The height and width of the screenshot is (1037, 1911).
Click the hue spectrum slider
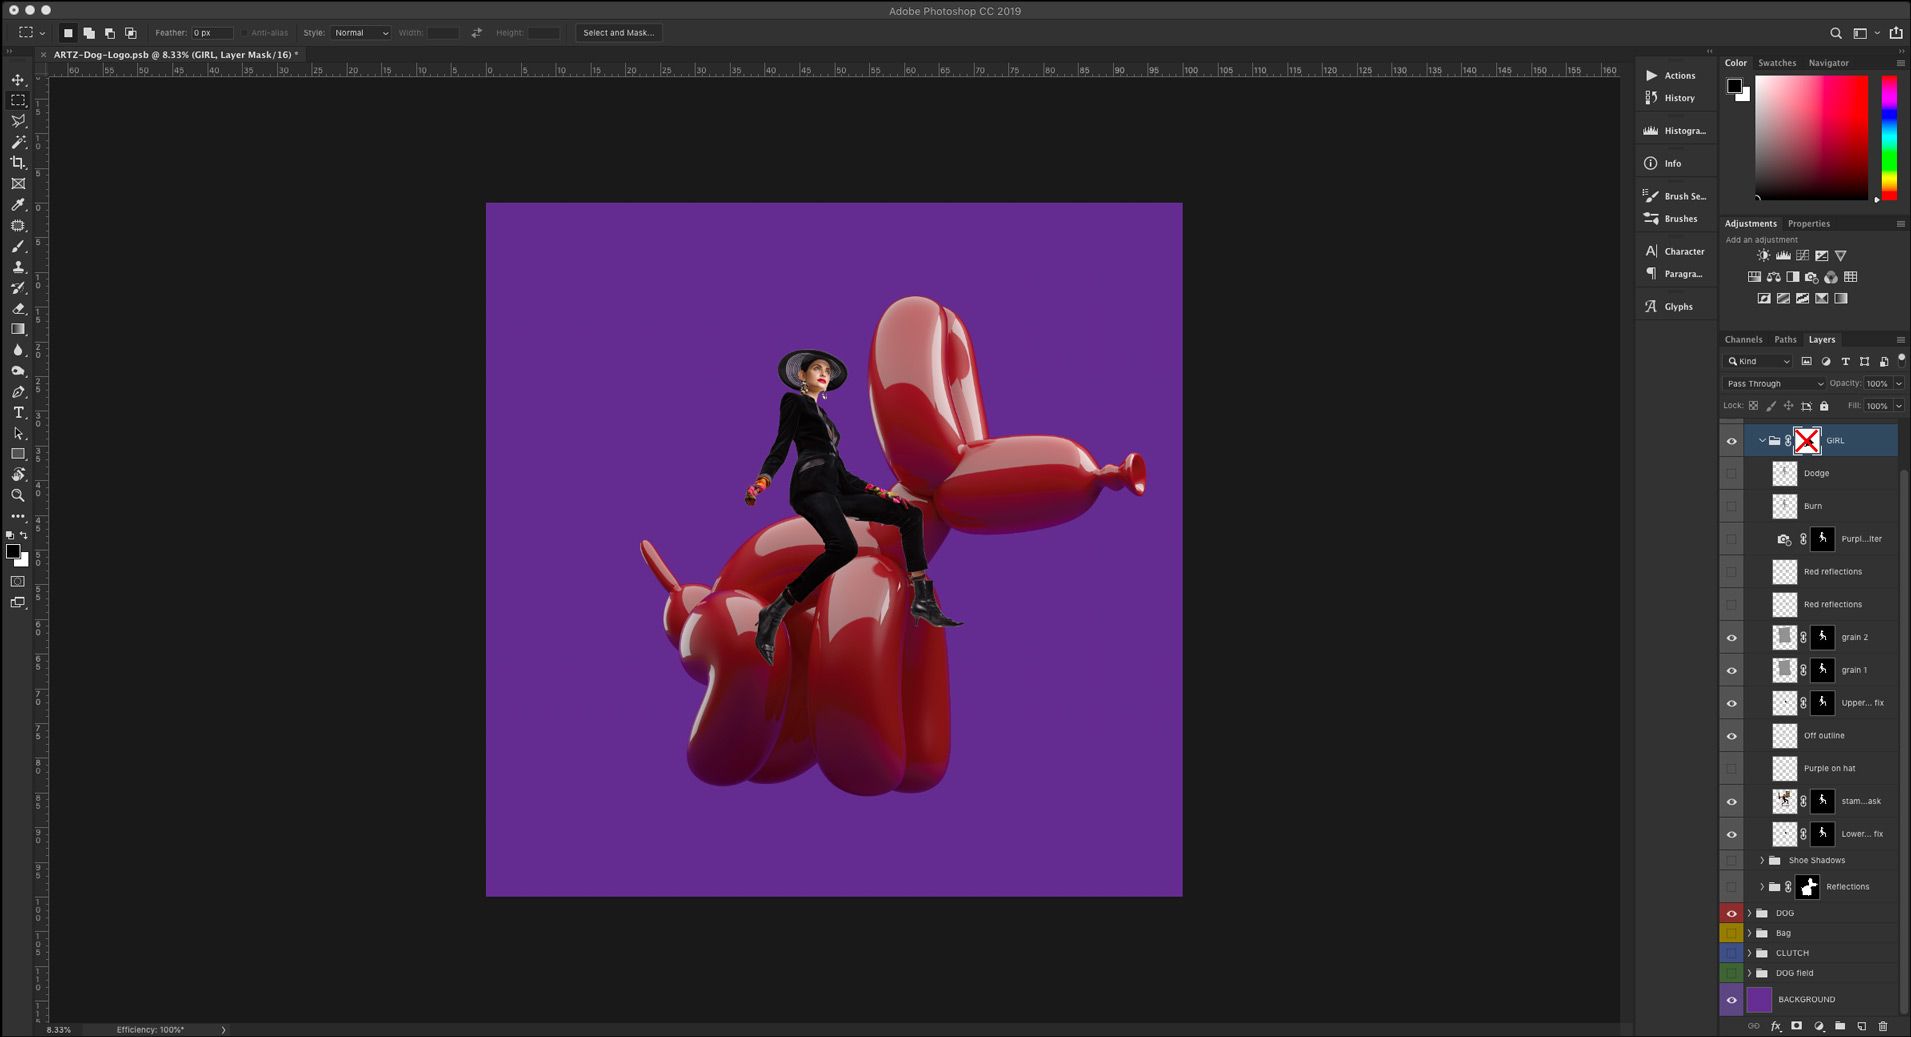pos(1889,137)
